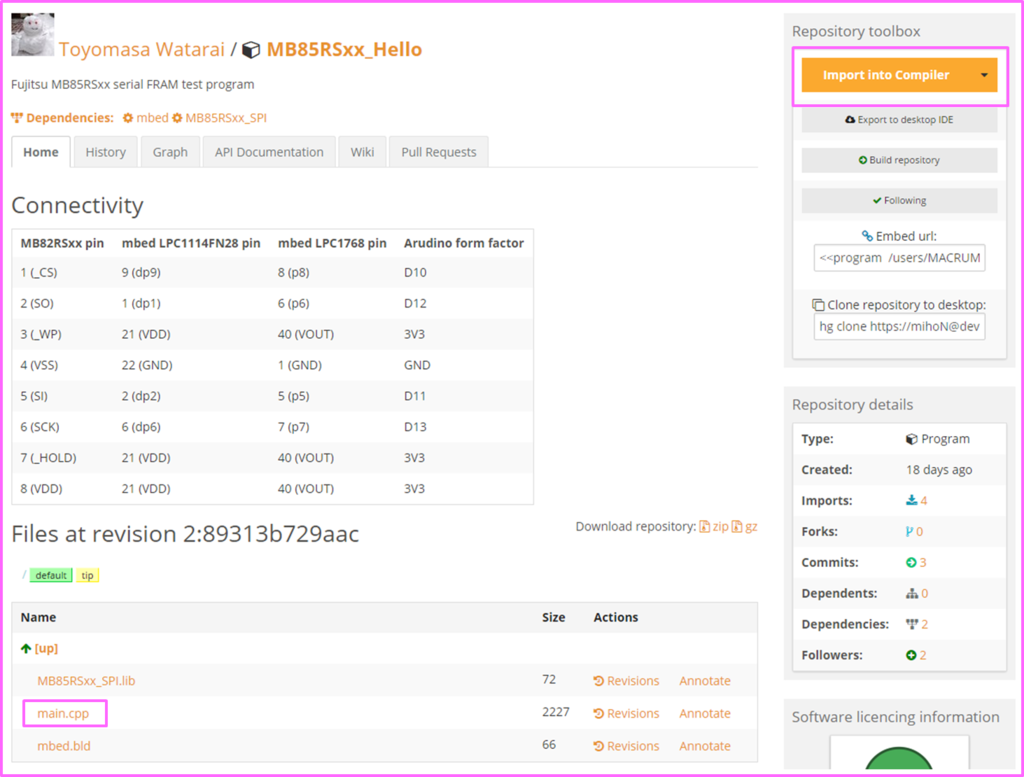
Task: Click the snowman avatar thumbnail
Action: [x=33, y=35]
